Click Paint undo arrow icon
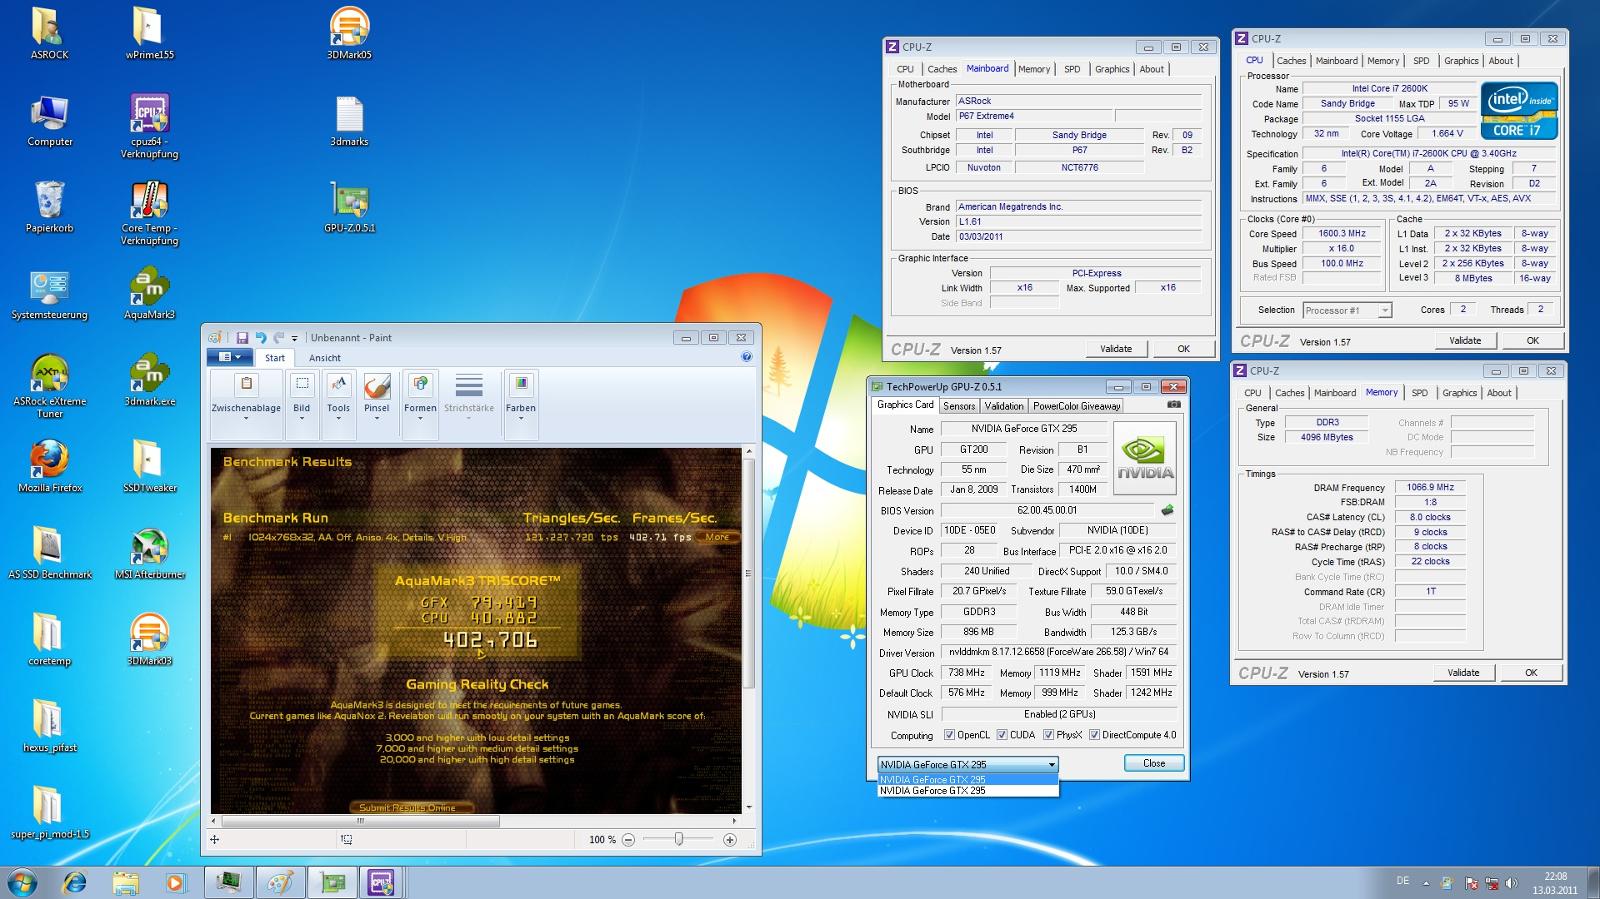The height and width of the screenshot is (899, 1600). (x=260, y=338)
